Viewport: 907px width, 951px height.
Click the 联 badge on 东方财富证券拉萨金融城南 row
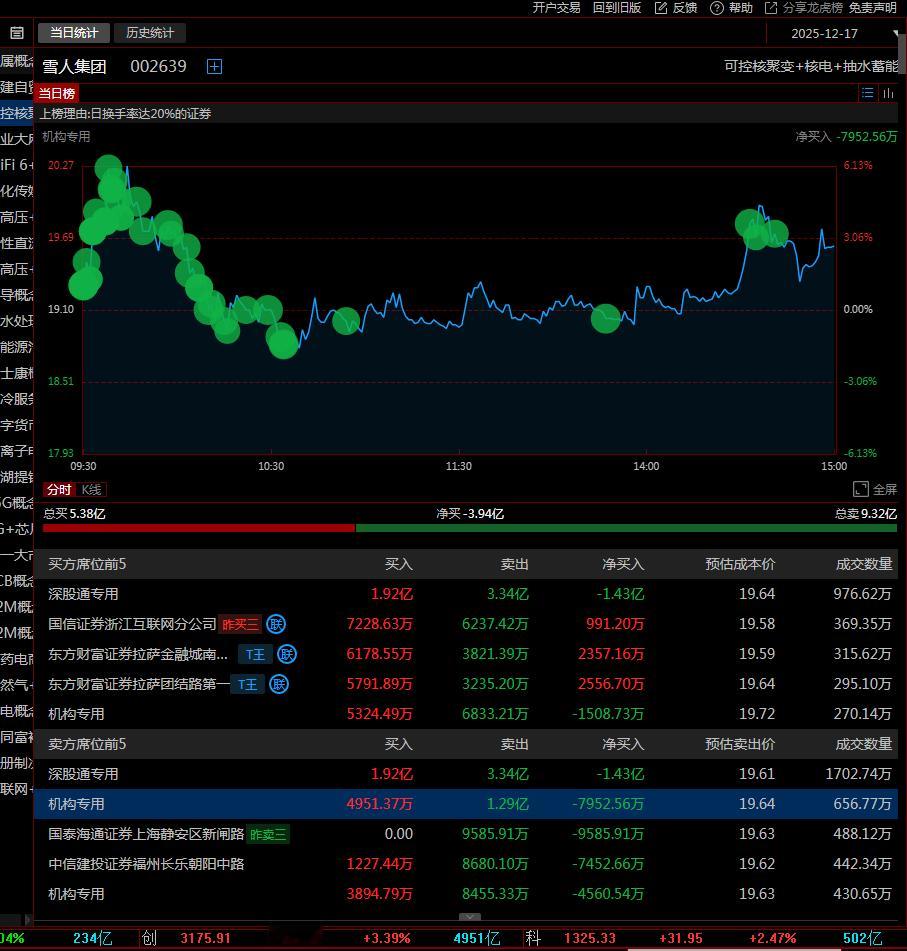tap(287, 654)
